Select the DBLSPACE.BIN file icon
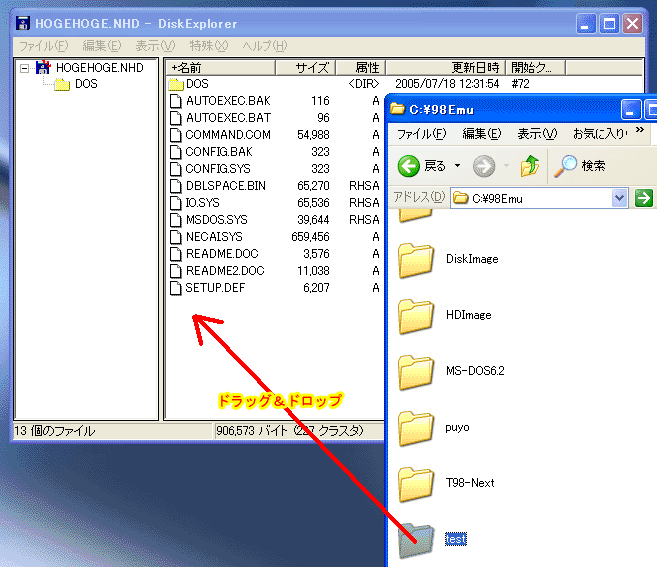The height and width of the screenshot is (567, 657). pyautogui.click(x=176, y=186)
